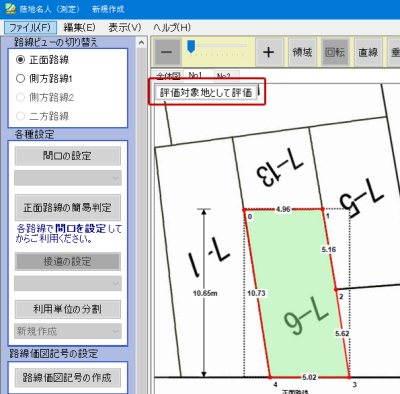
Task: Open dropdown below 間口の設定
Action: [68, 178]
